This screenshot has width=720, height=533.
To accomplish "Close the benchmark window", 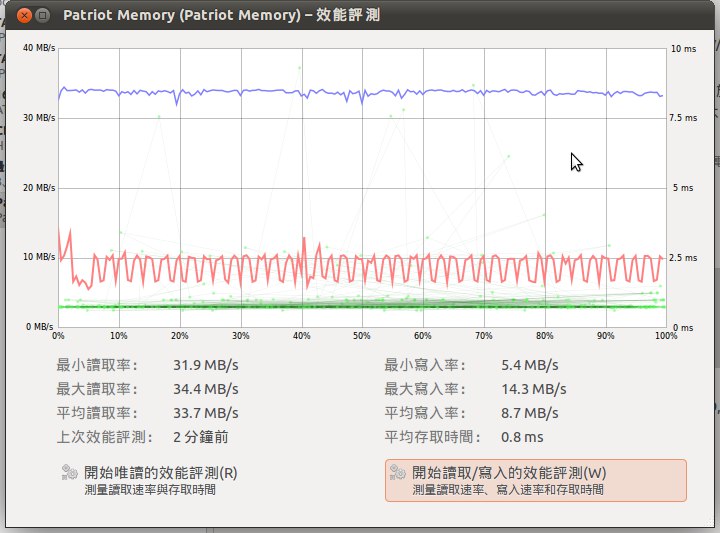I will pos(24,16).
